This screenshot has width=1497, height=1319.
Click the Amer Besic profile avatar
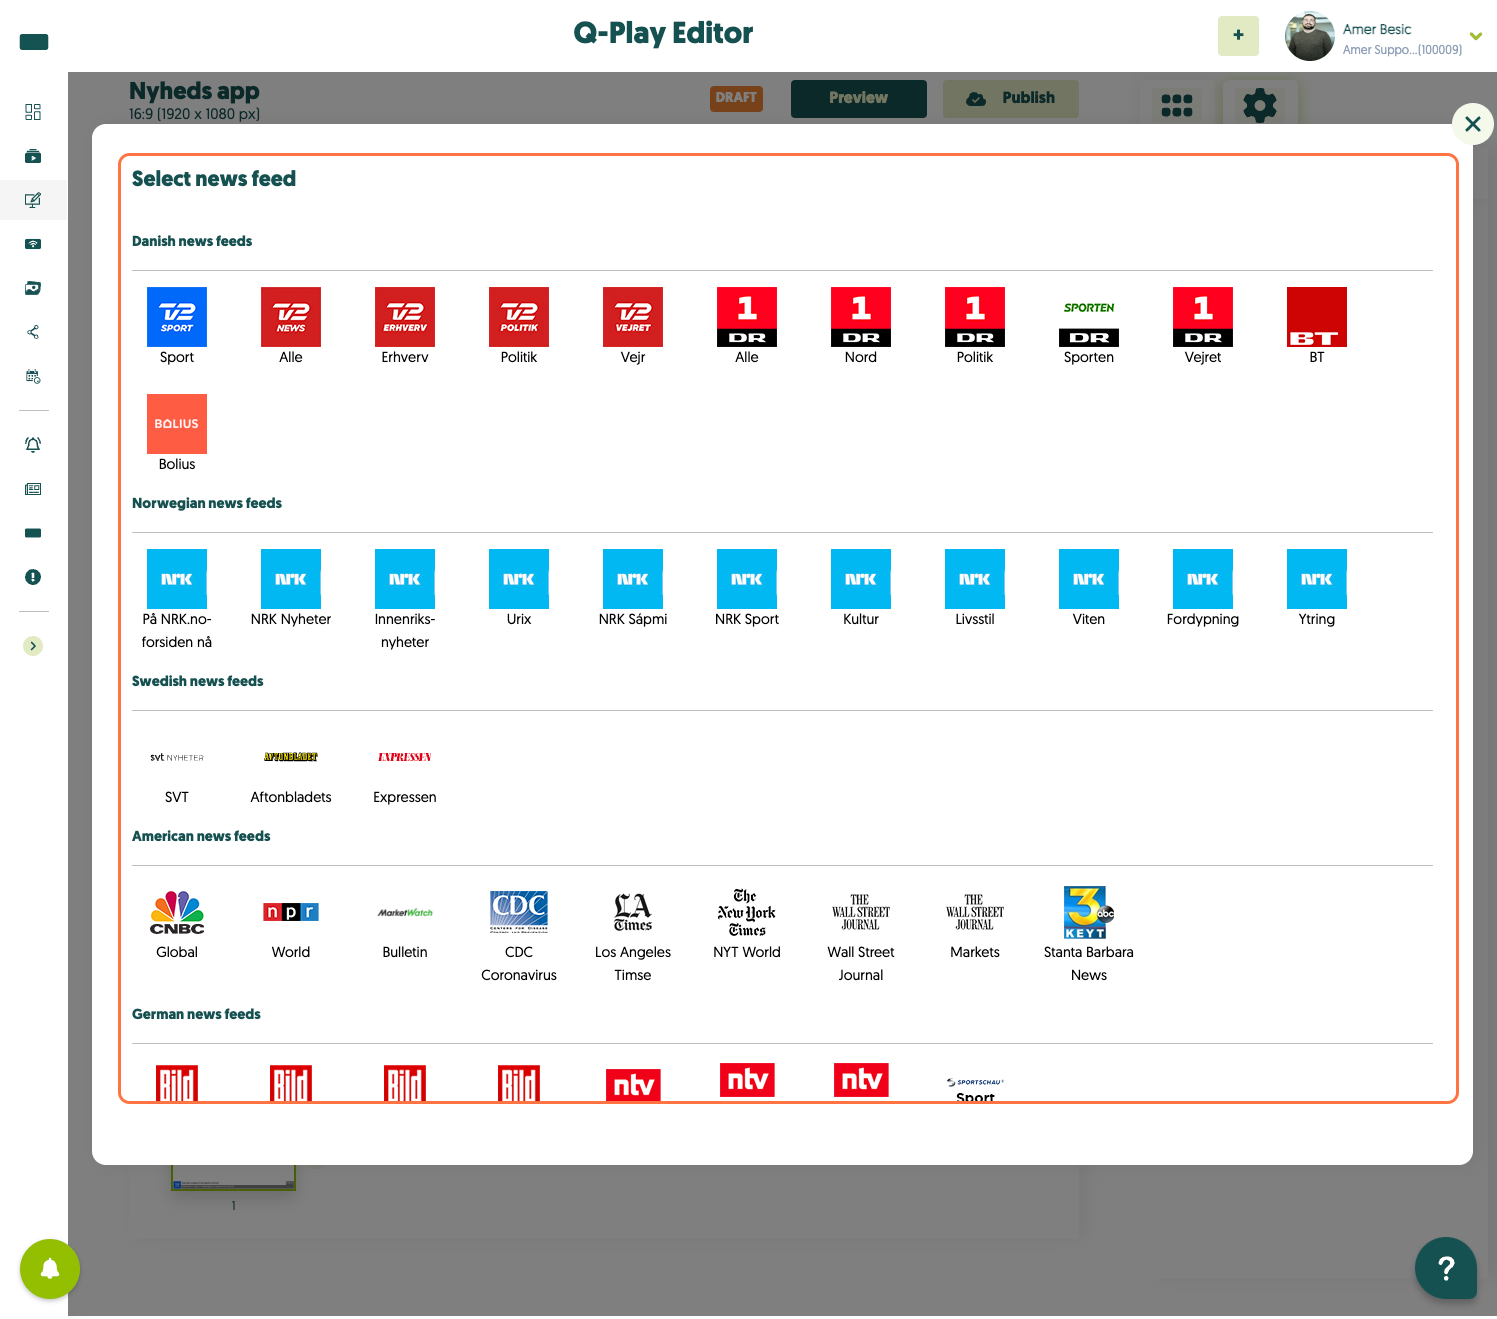1310,36
